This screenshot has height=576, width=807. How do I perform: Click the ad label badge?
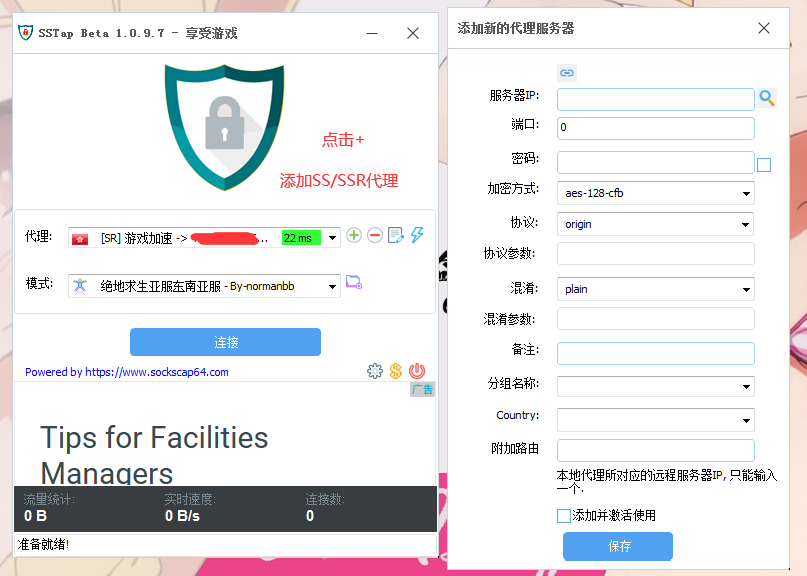click(x=422, y=390)
